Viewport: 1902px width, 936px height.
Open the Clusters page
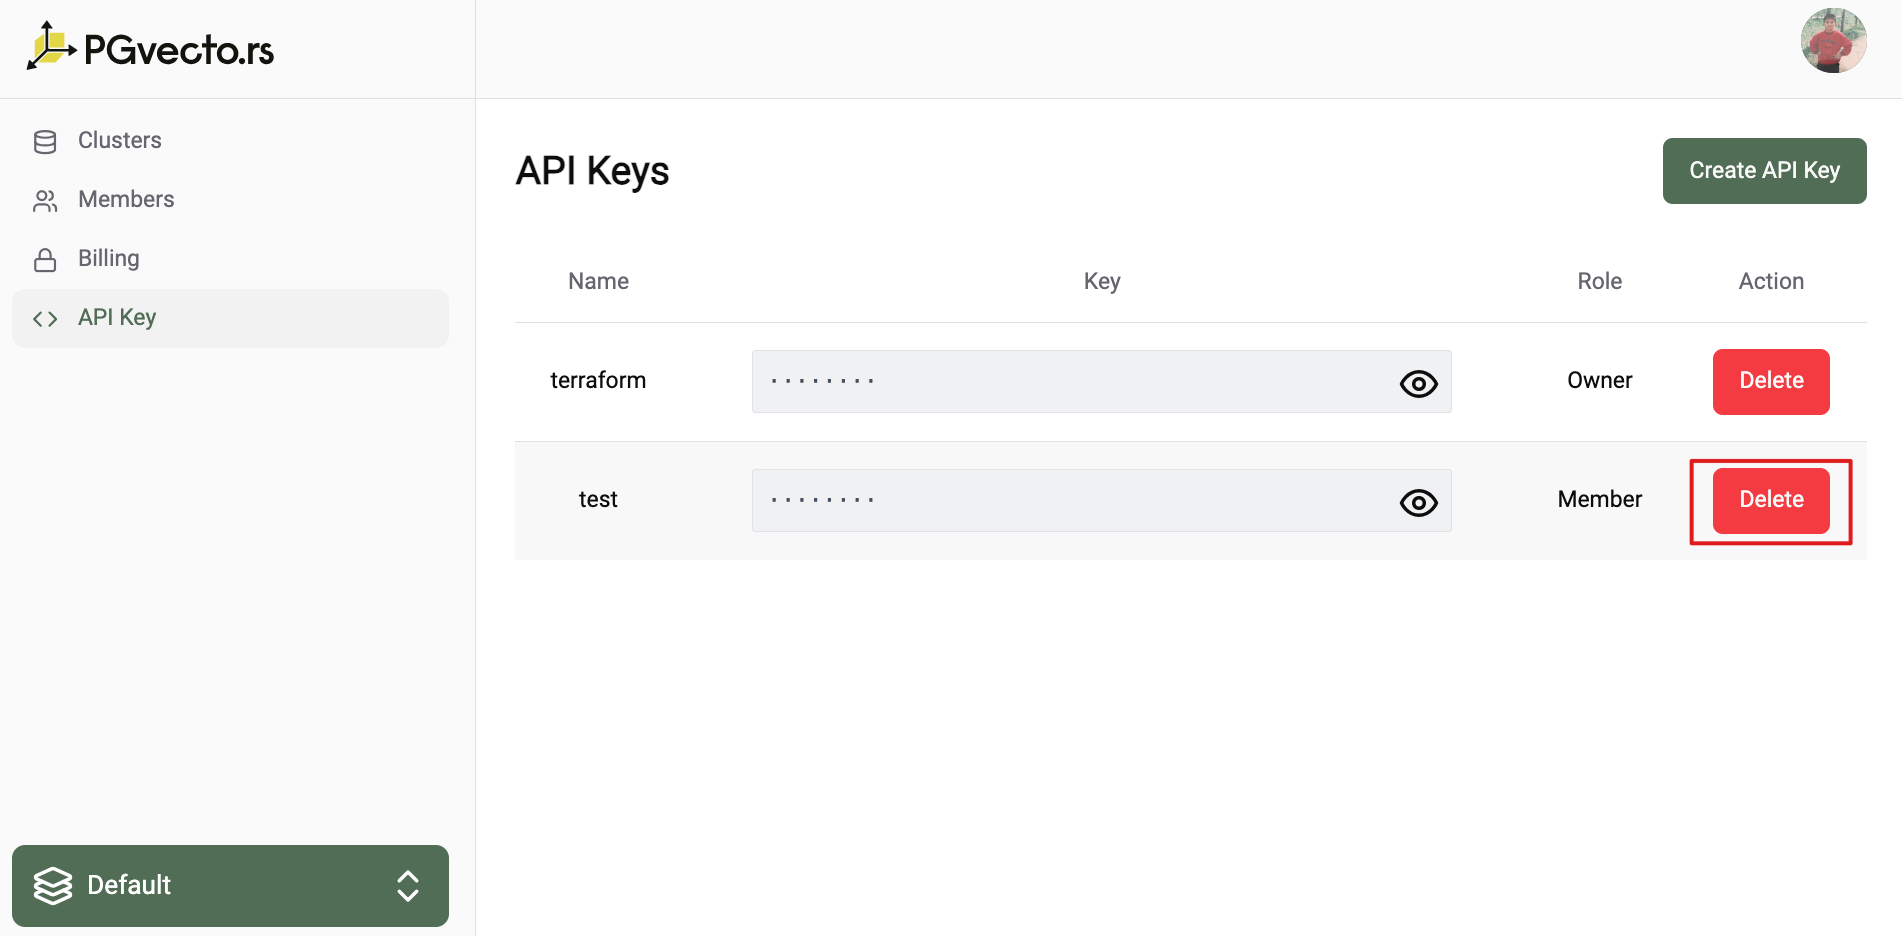120,141
